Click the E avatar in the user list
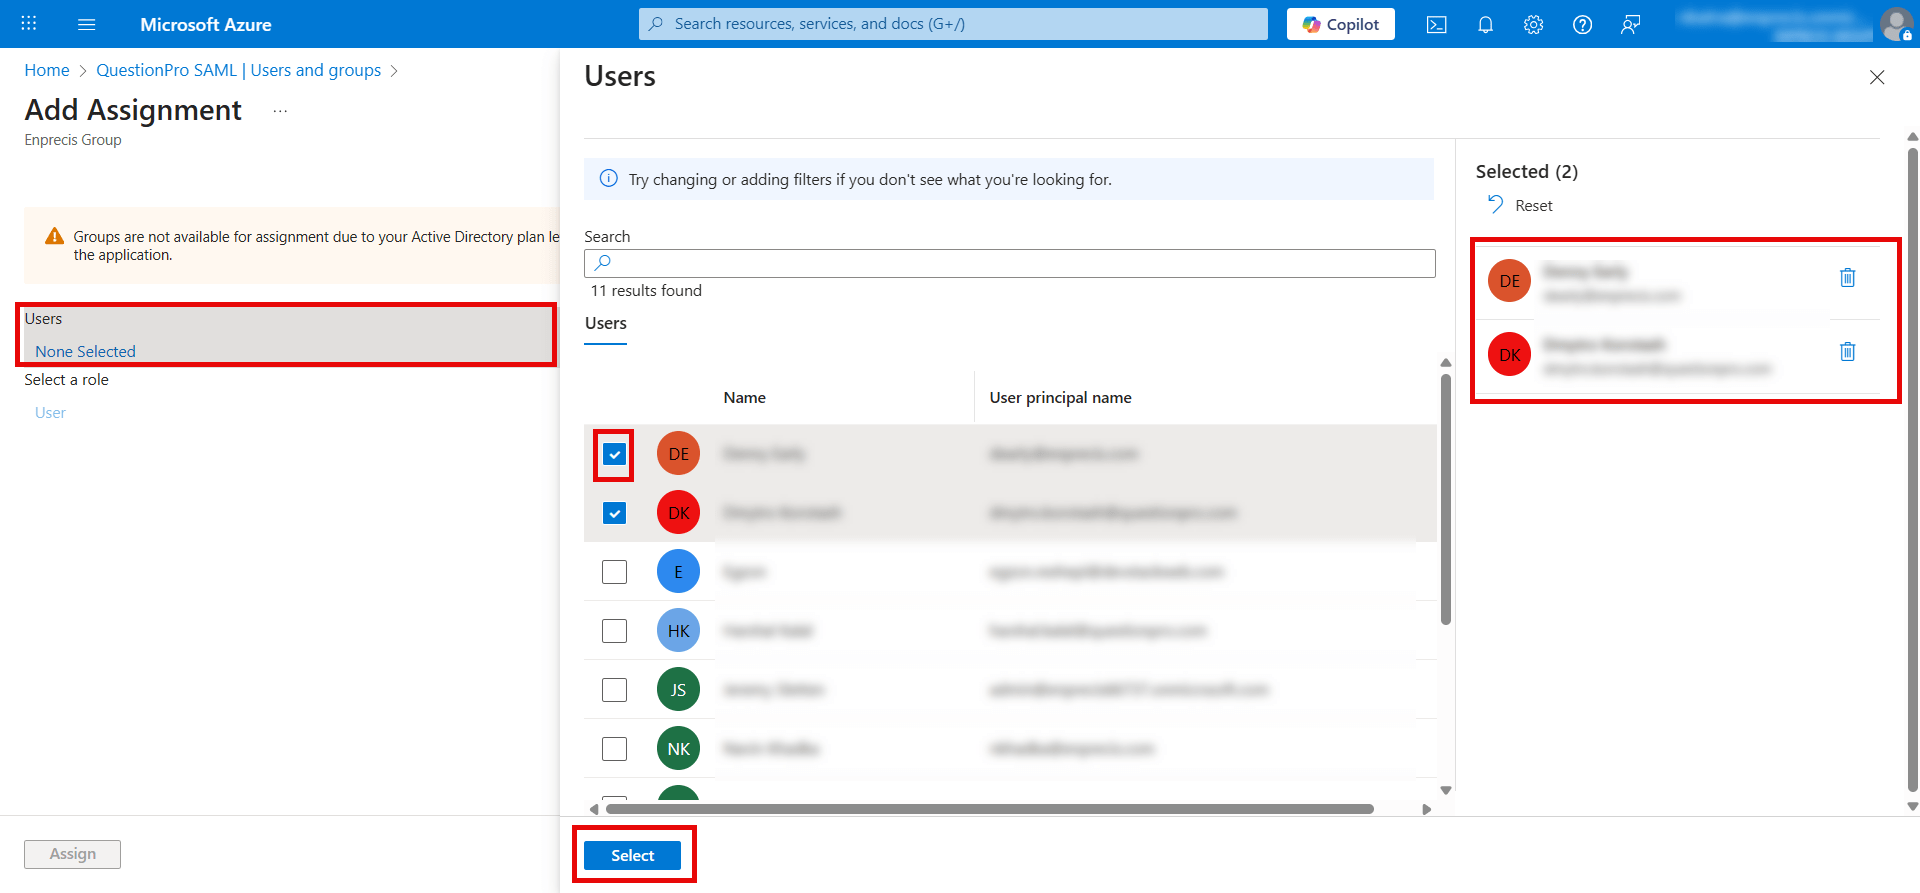 [x=678, y=572]
